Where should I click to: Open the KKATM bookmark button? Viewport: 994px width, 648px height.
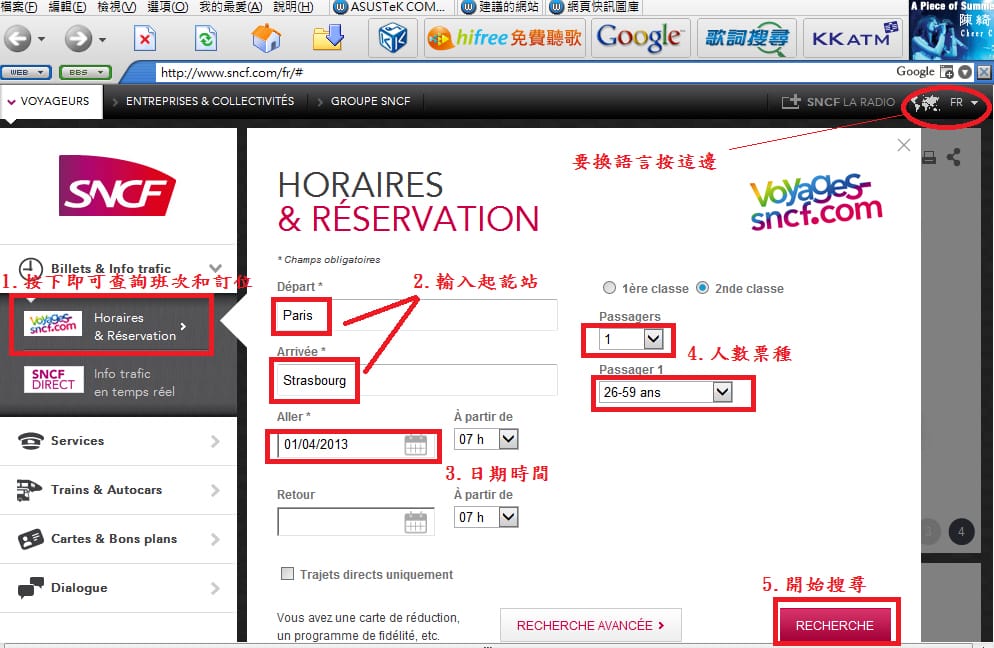coord(855,39)
